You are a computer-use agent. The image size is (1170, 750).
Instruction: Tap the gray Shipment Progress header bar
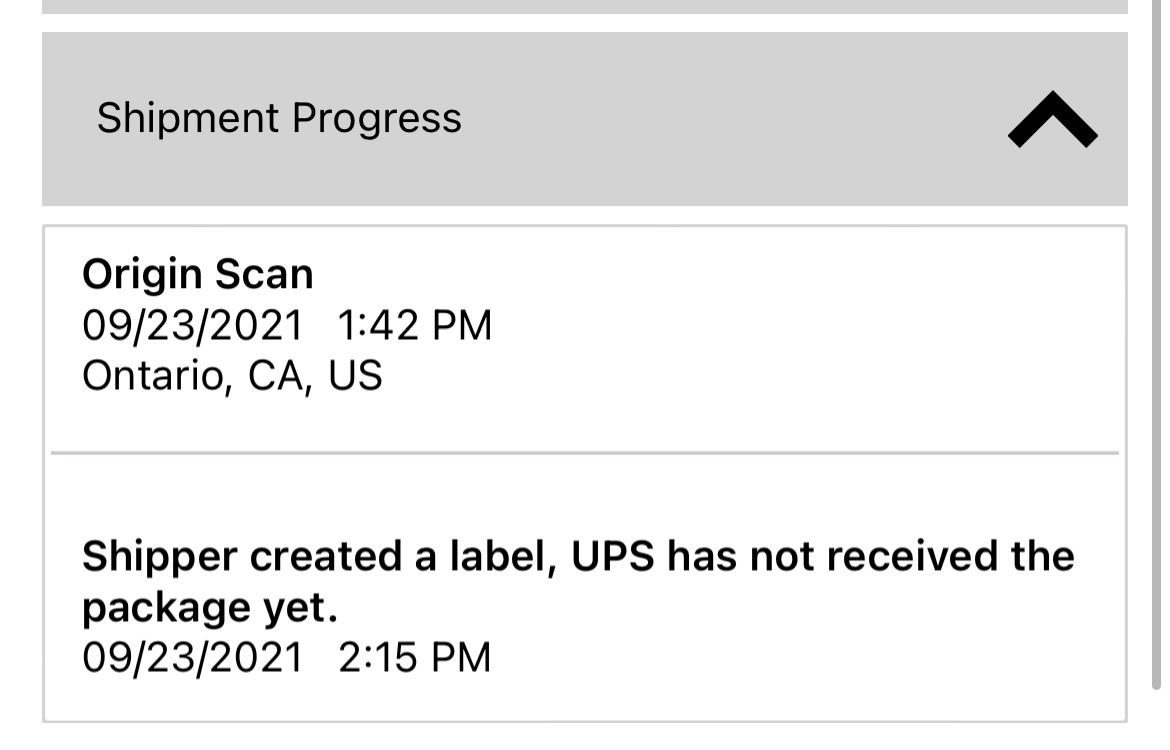700,119
